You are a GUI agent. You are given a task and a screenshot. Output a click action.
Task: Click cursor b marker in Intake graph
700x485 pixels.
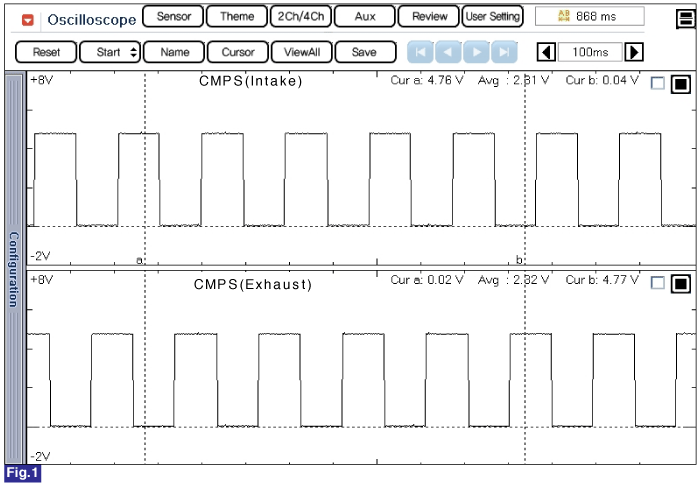point(519,259)
